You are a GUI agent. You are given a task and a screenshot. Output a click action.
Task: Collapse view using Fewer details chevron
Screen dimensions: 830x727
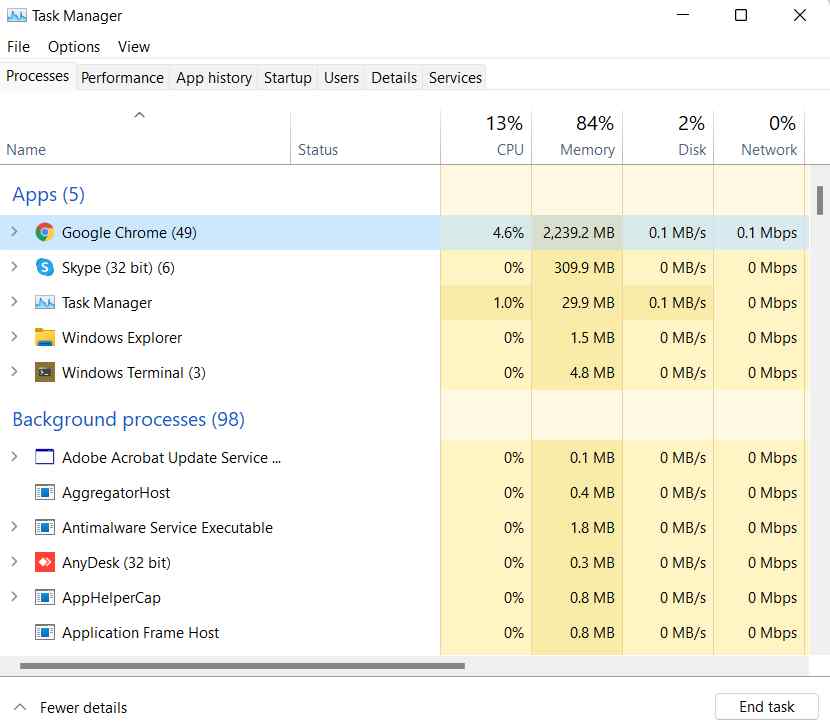pos(20,707)
